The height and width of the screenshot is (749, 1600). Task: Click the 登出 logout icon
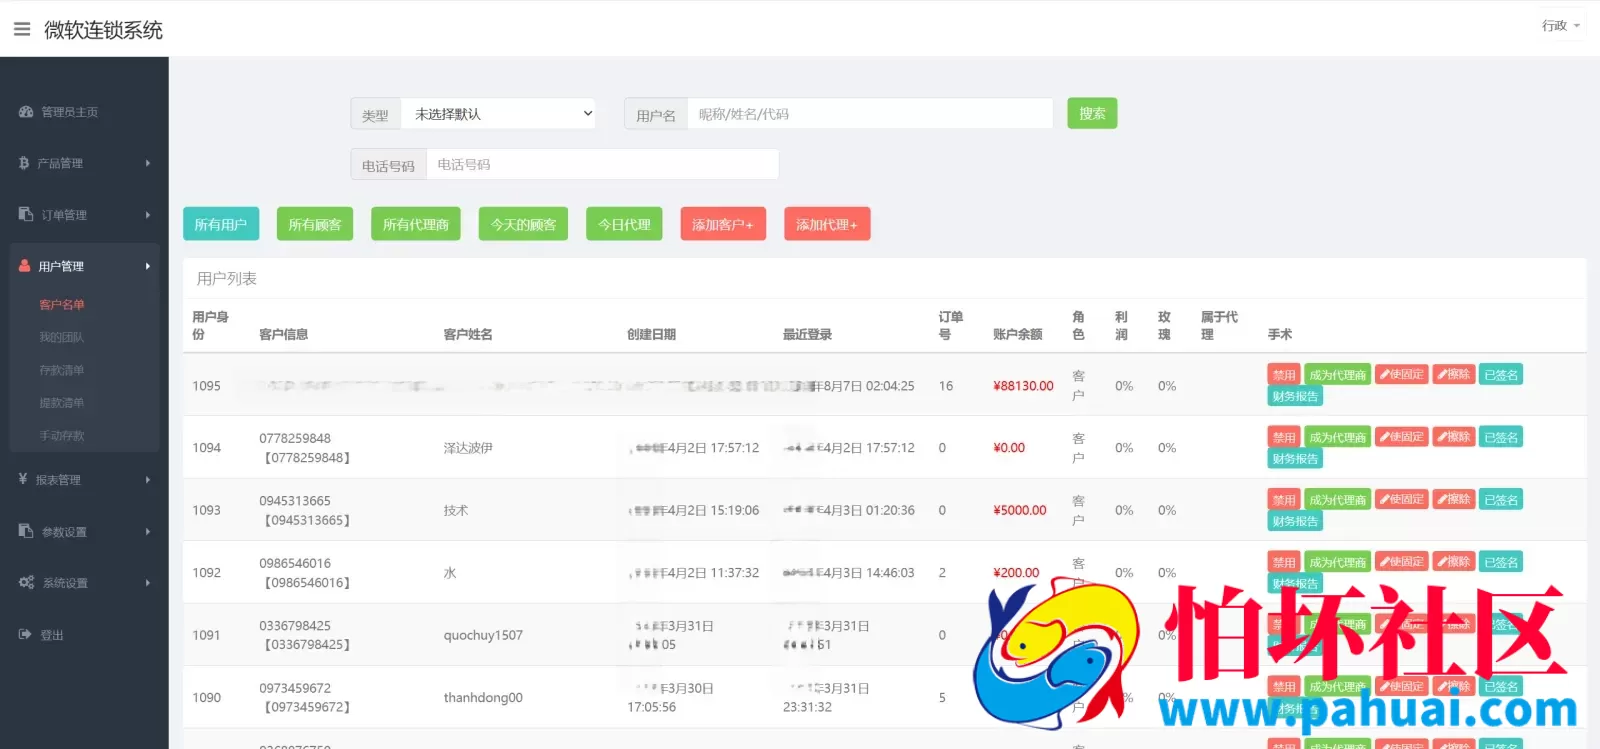tap(25, 634)
